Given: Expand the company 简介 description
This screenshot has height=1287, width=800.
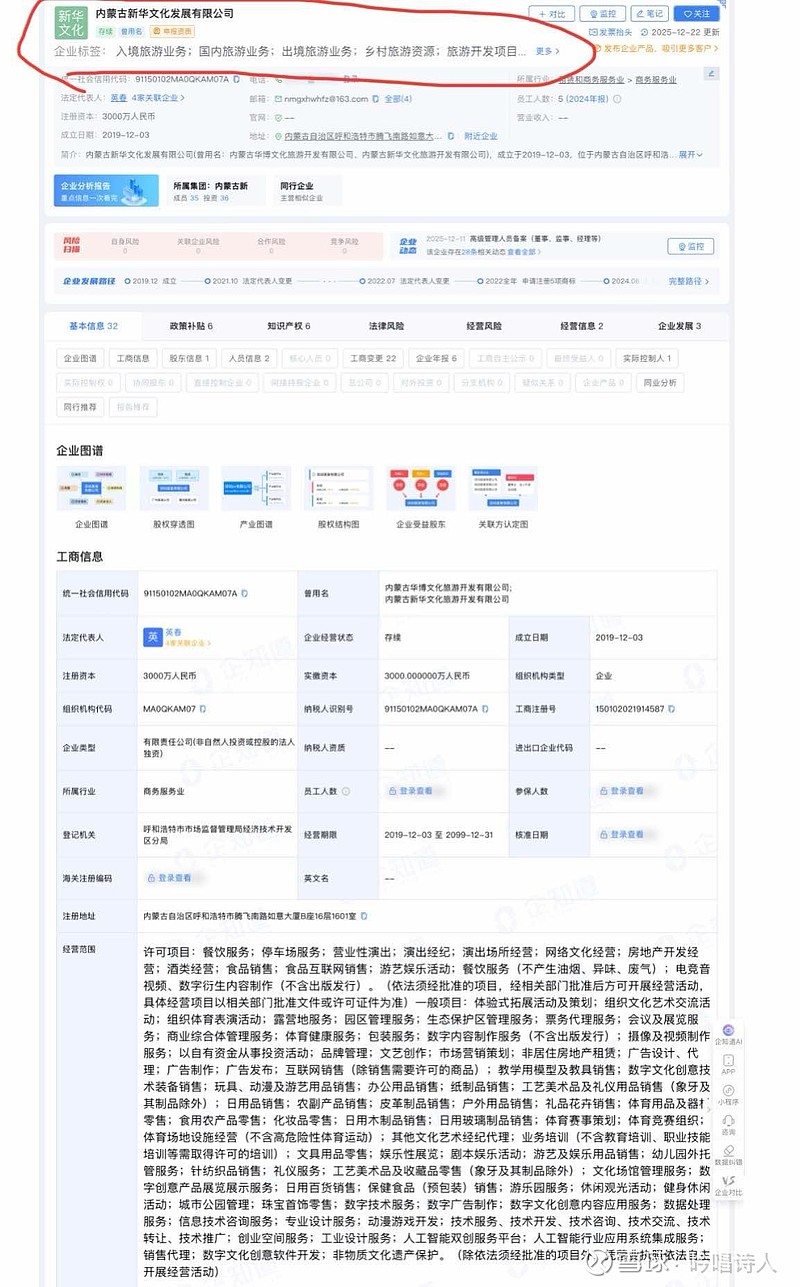Looking at the screenshot, I should pos(690,155).
